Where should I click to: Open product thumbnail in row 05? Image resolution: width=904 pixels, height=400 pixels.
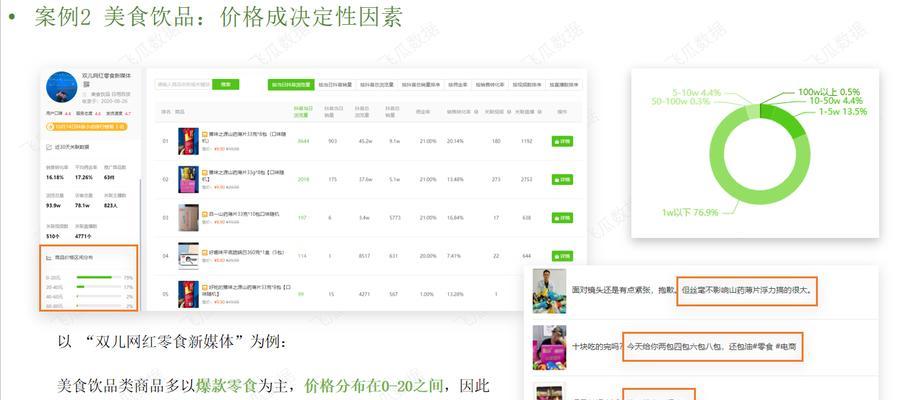pyautogui.click(x=189, y=294)
